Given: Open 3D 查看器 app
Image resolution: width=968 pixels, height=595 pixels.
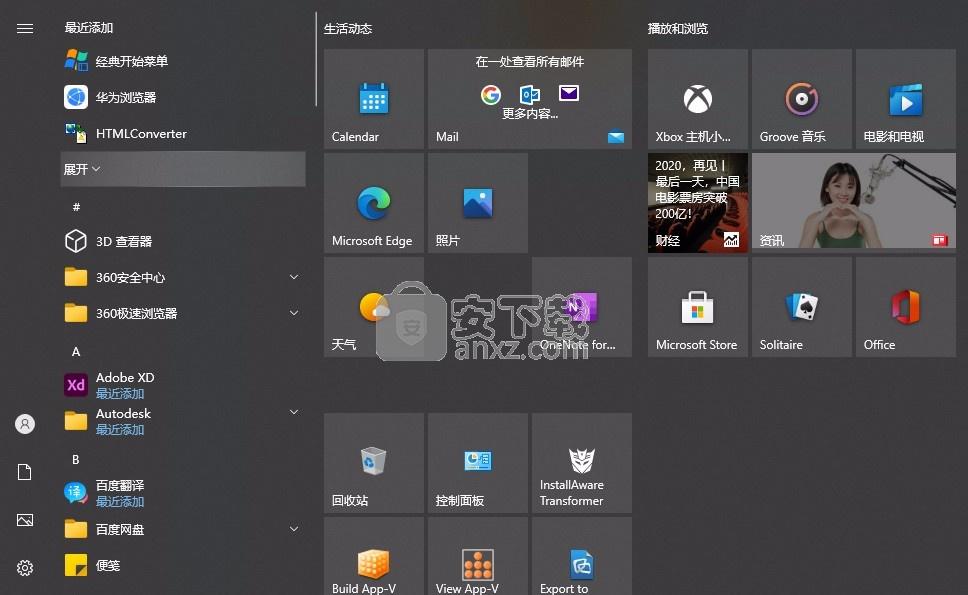Looking at the screenshot, I should [x=183, y=241].
